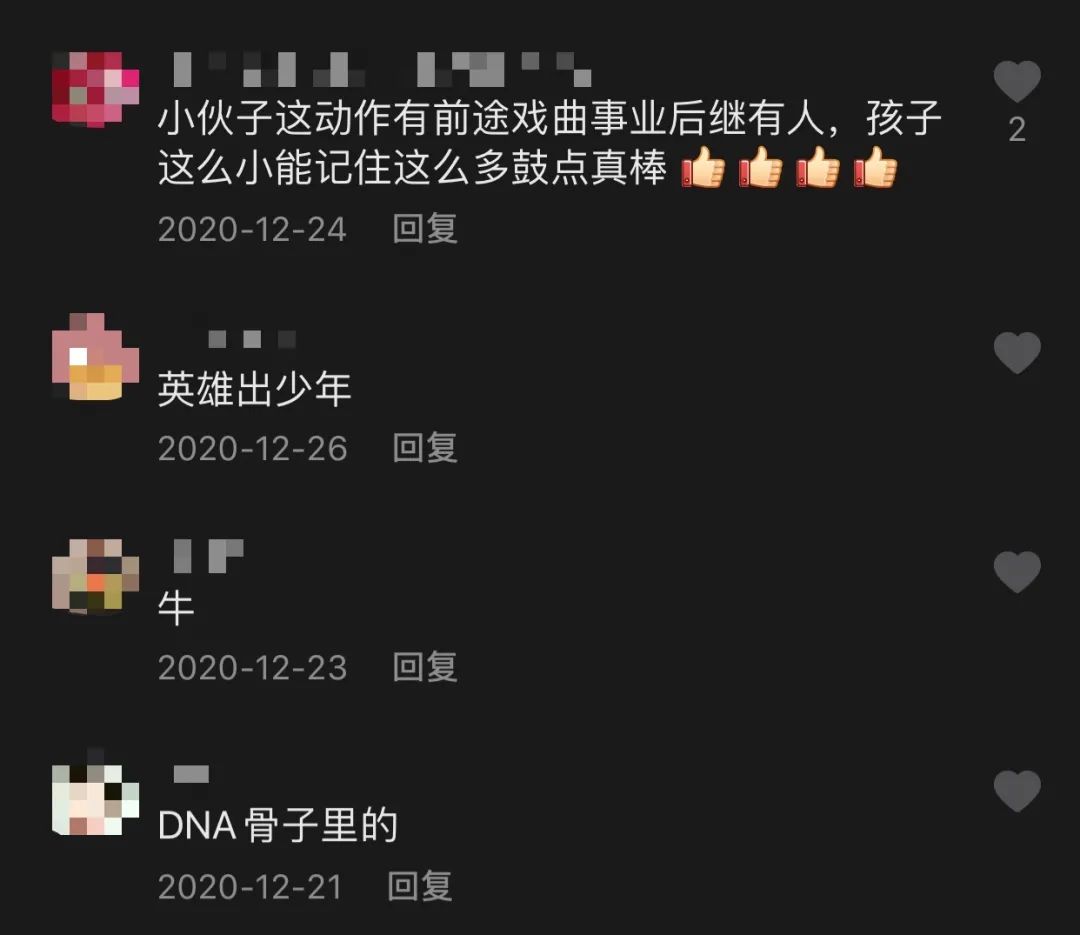Like the comment about 戏曲事业后继有人

pos(1017,81)
